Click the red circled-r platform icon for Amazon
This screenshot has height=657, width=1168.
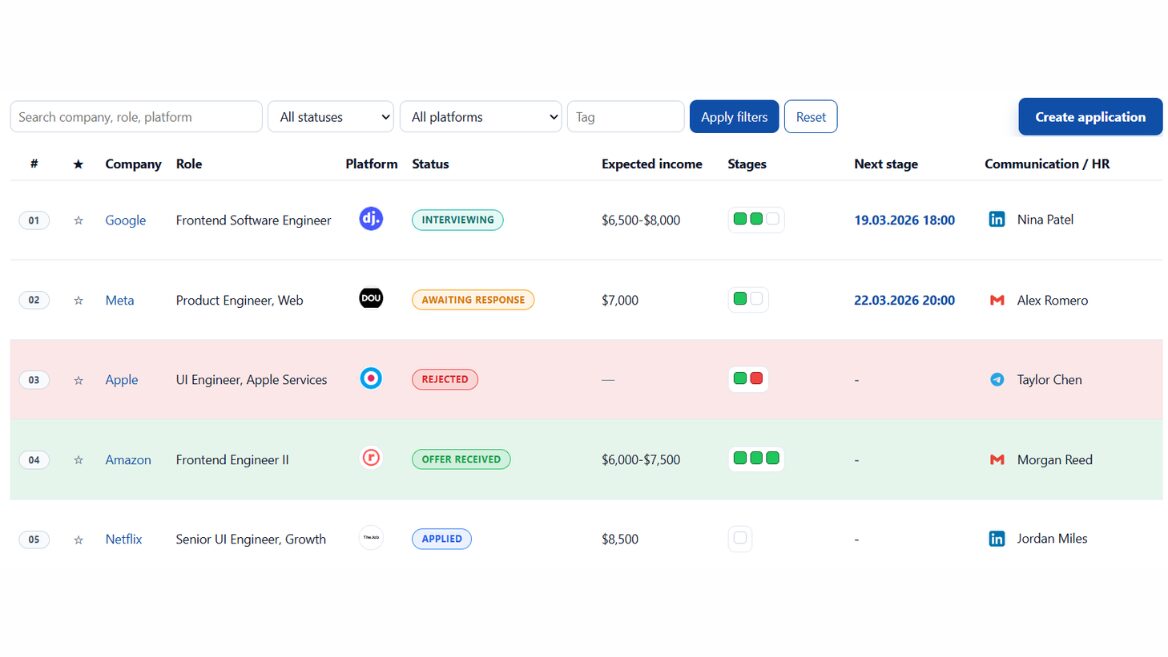[x=371, y=457]
